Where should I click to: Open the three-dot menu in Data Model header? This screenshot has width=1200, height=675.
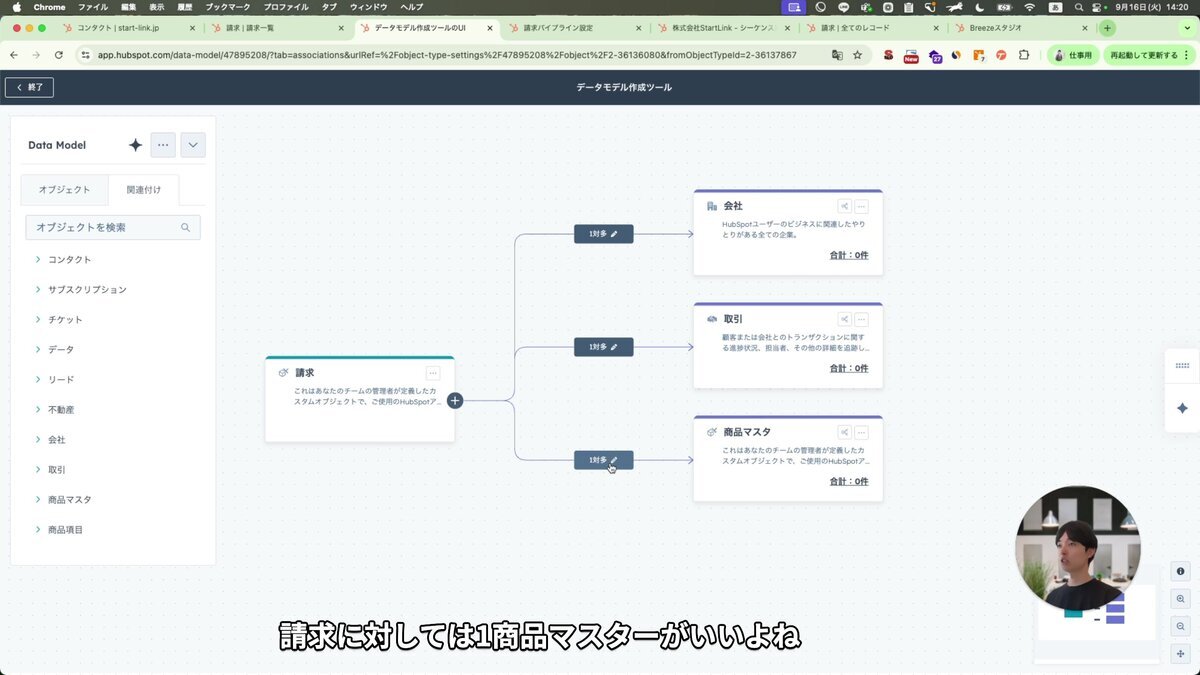(x=163, y=145)
